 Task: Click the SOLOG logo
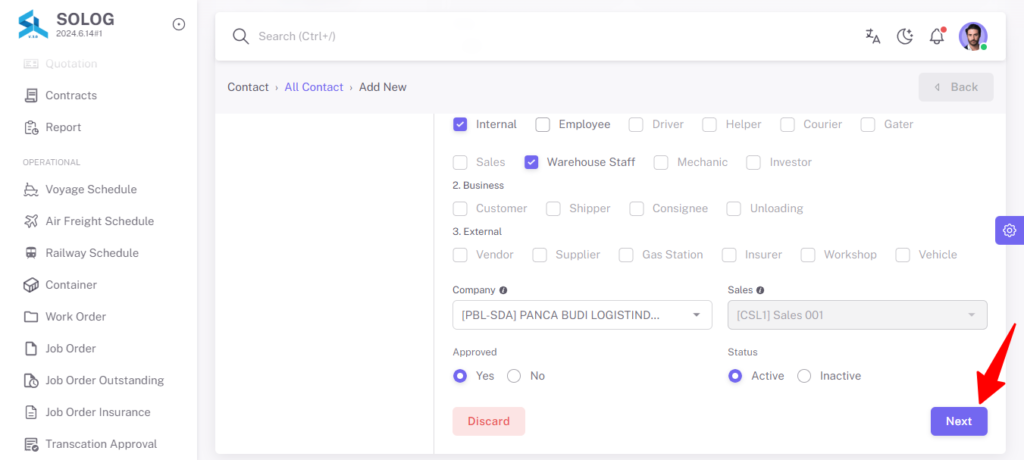pos(33,24)
